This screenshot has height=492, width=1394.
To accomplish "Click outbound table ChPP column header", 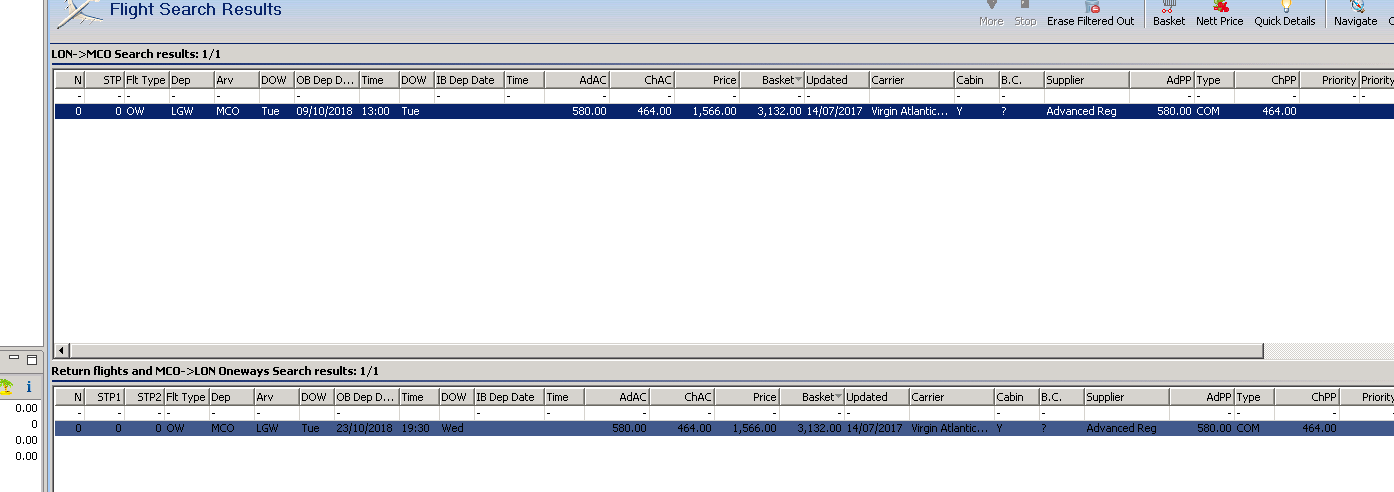I will (x=1267, y=80).
